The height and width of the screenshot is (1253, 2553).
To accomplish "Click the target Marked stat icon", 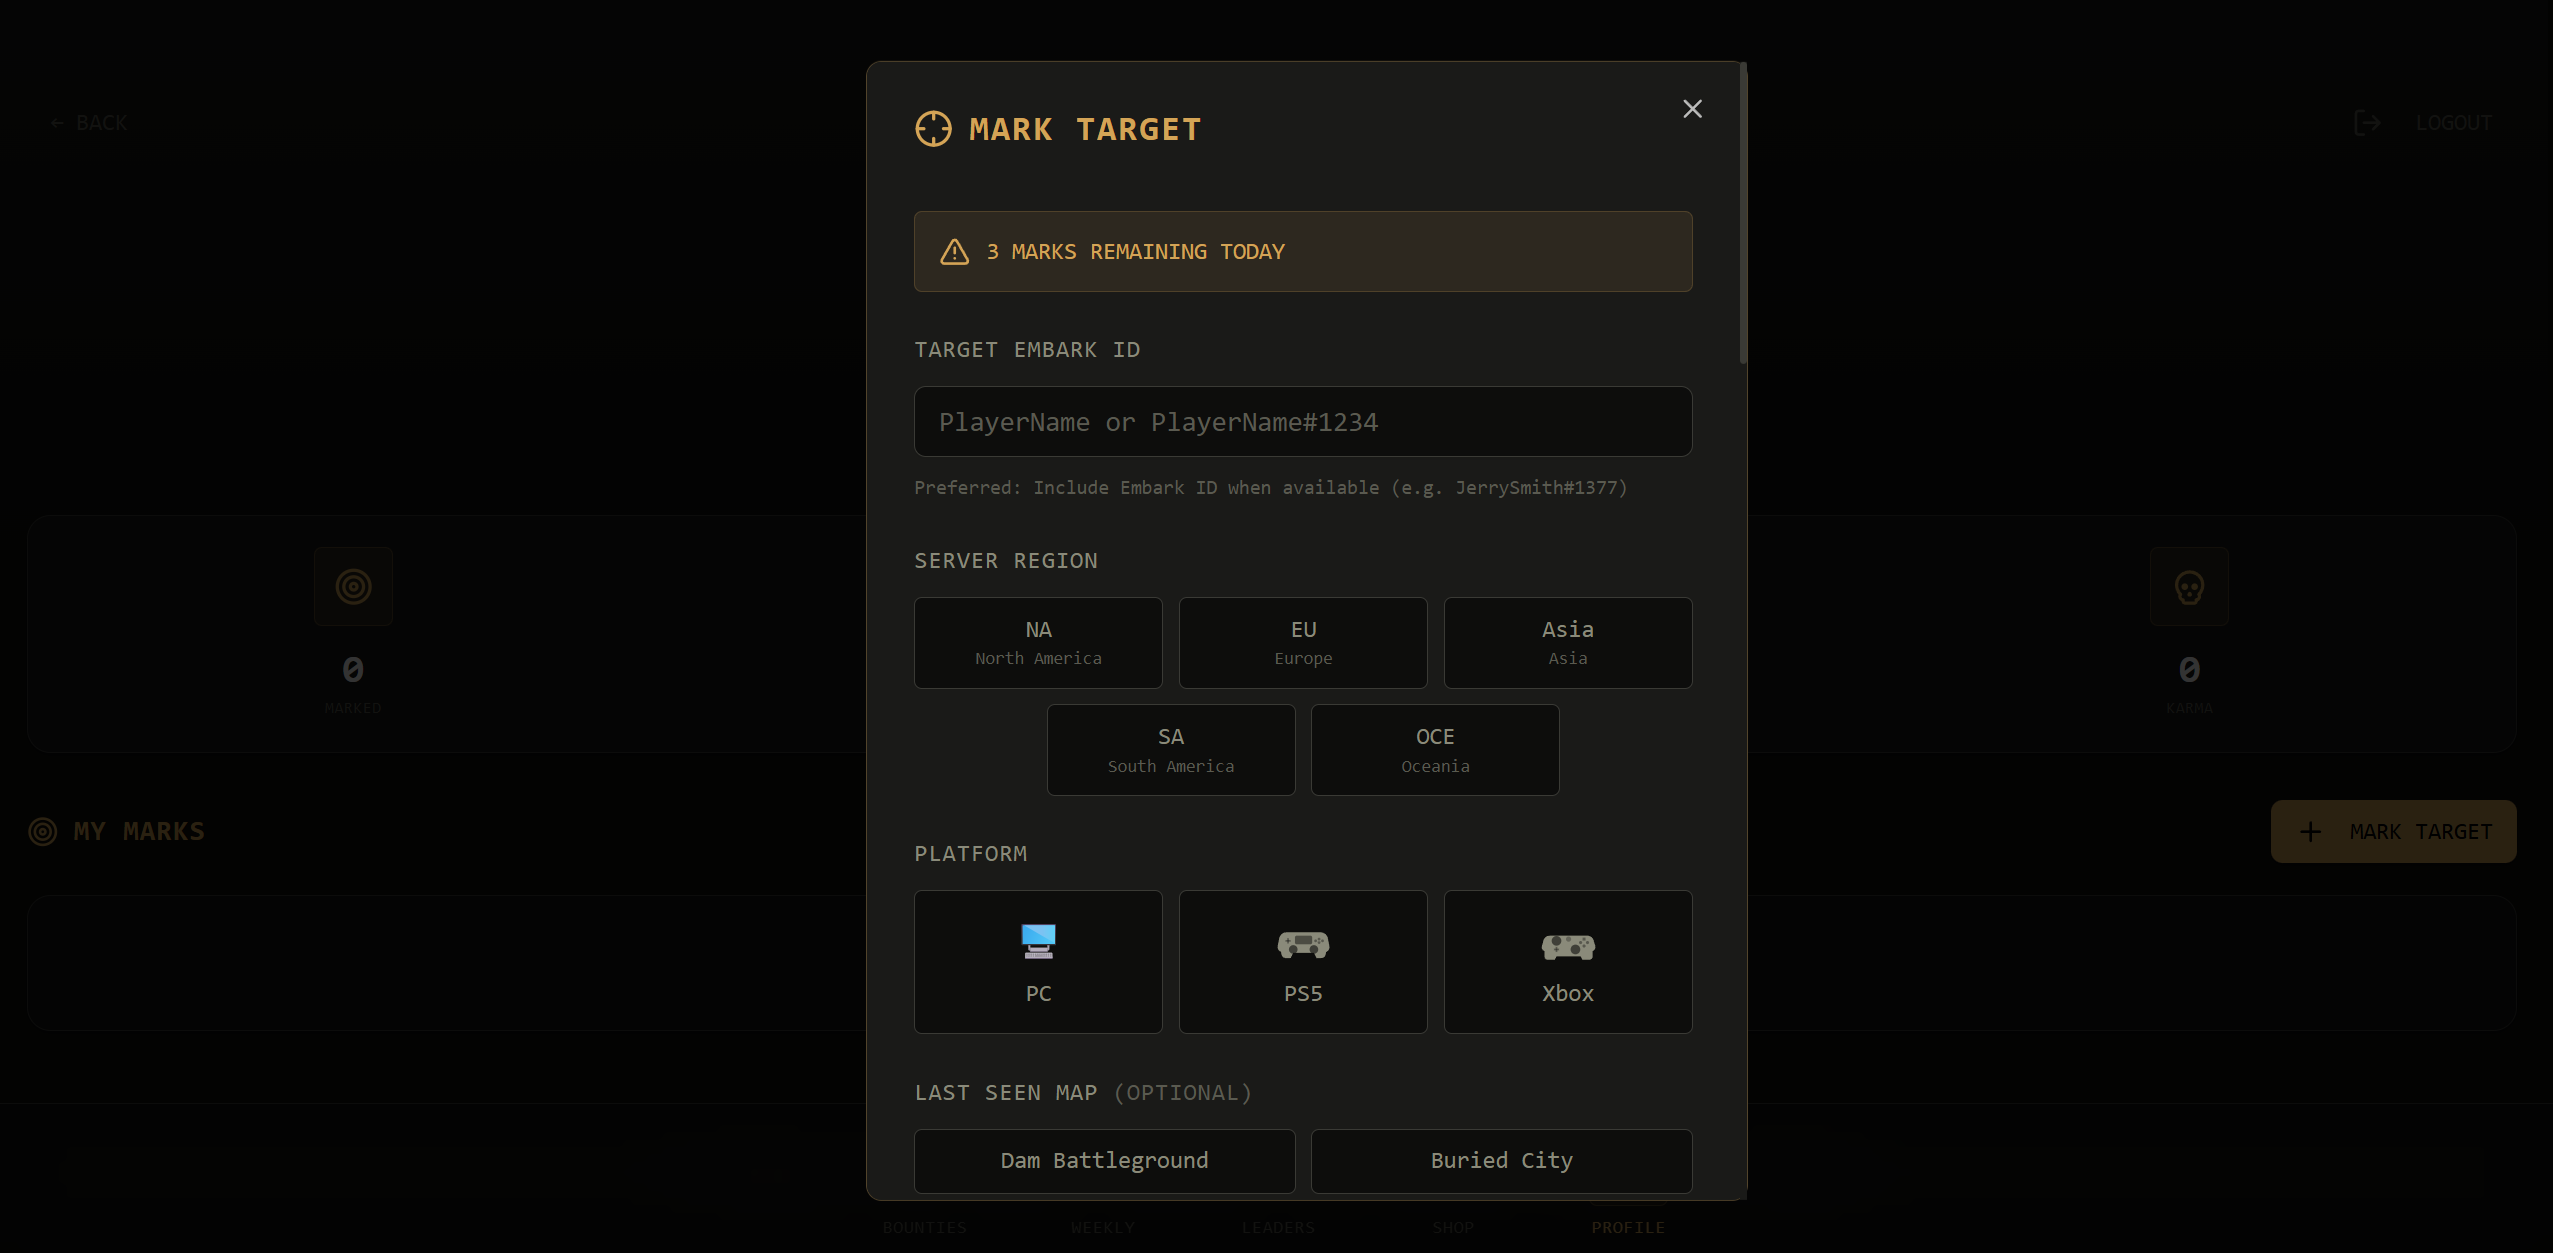I will tap(353, 587).
